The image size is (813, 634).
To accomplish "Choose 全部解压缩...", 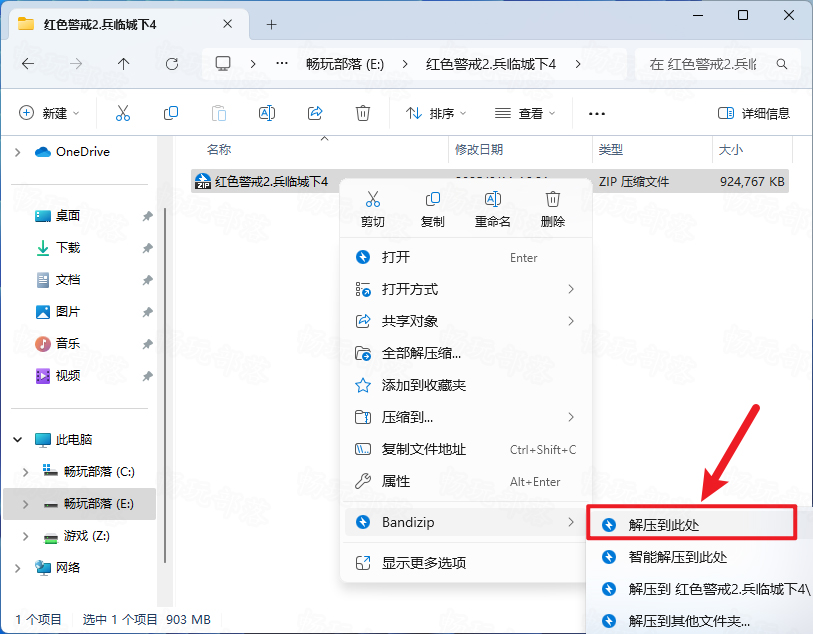I will coord(466,354).
